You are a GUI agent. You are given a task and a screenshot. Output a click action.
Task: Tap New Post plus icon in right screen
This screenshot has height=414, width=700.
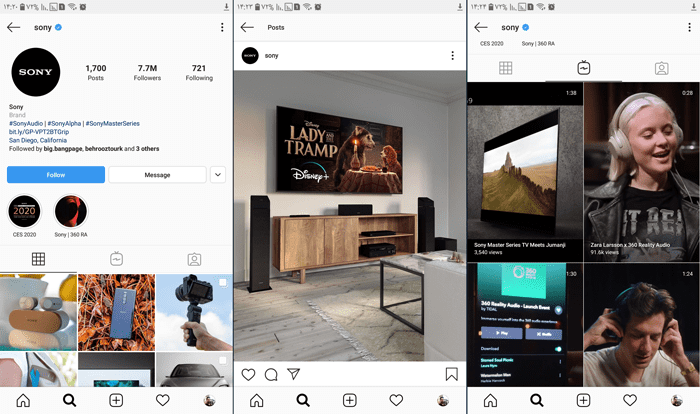(x=583, y=400)
